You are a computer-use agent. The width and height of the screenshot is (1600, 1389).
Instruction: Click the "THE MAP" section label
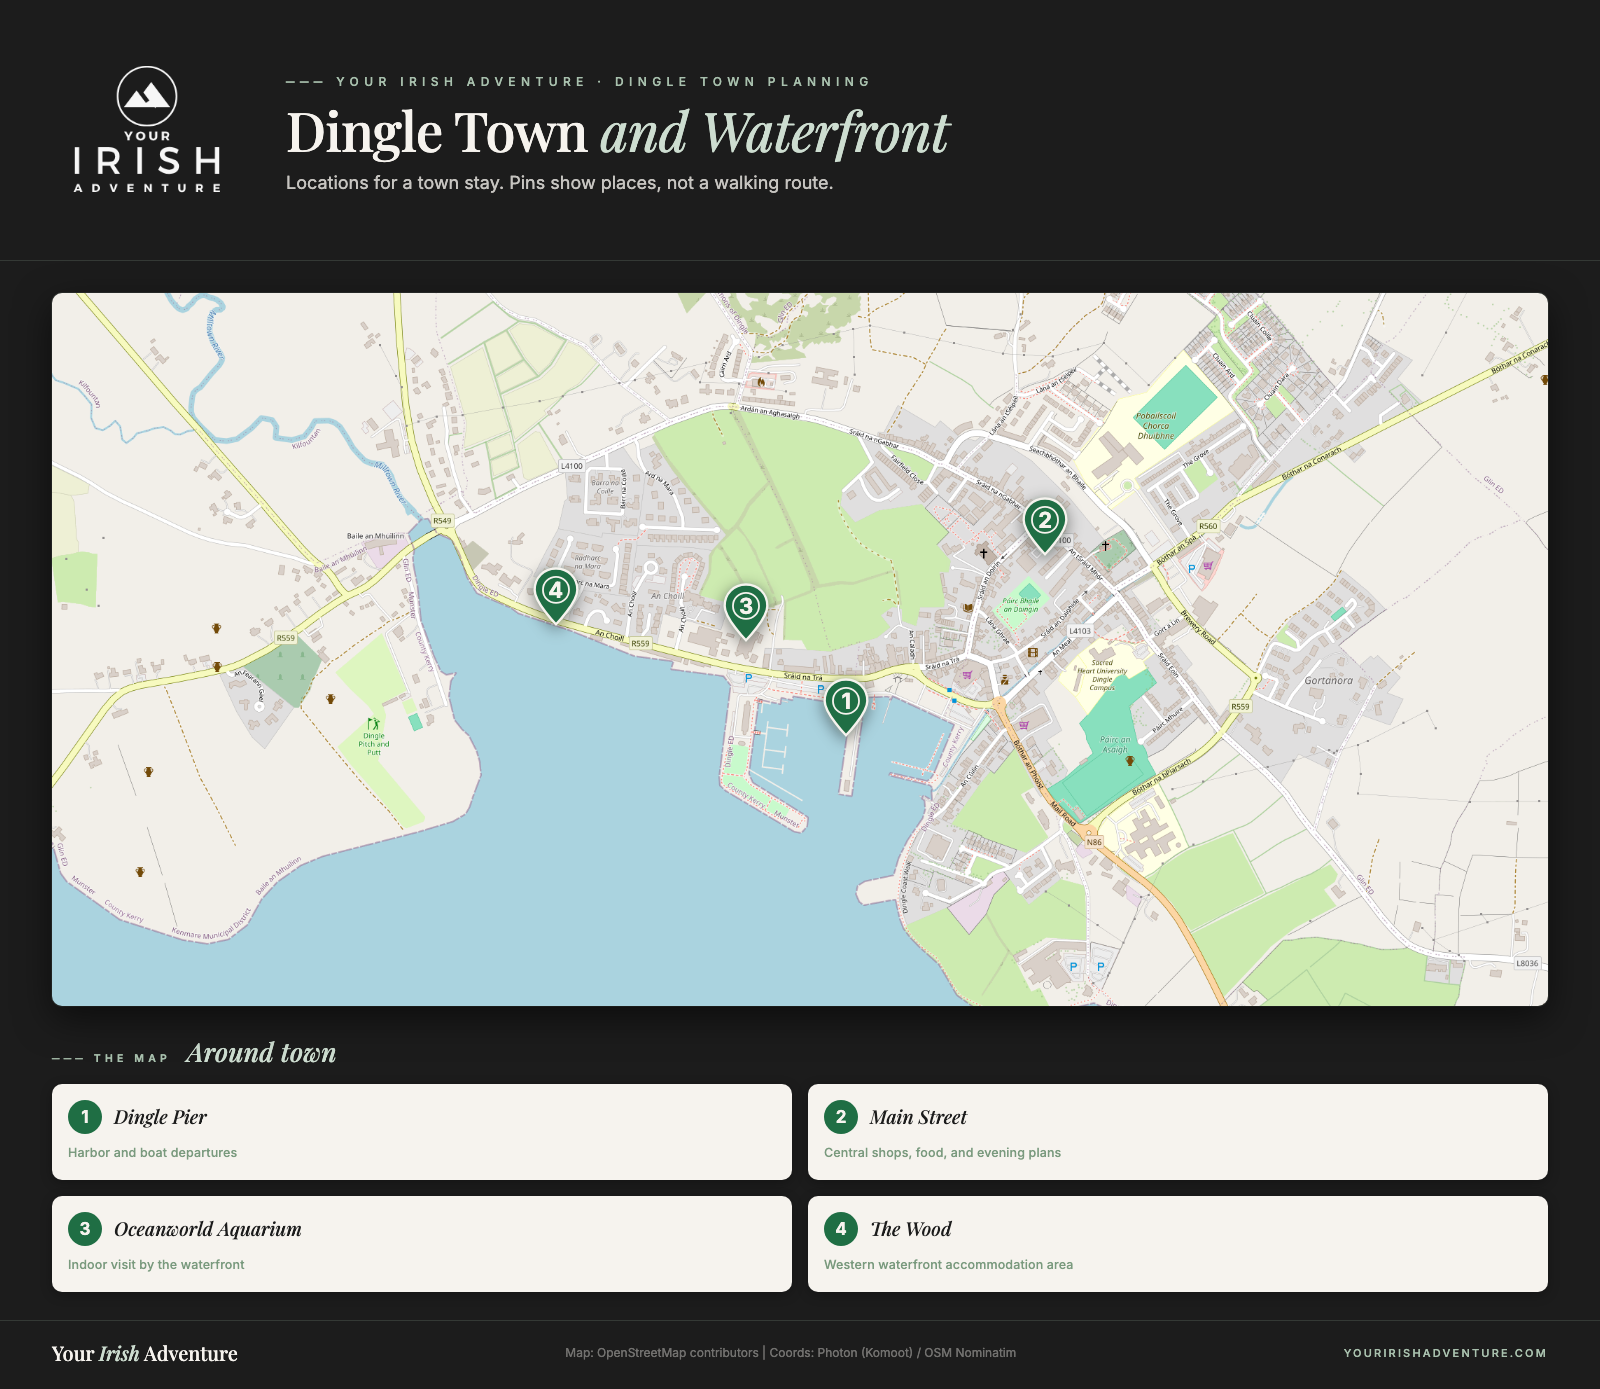[x=131, y=1058]
